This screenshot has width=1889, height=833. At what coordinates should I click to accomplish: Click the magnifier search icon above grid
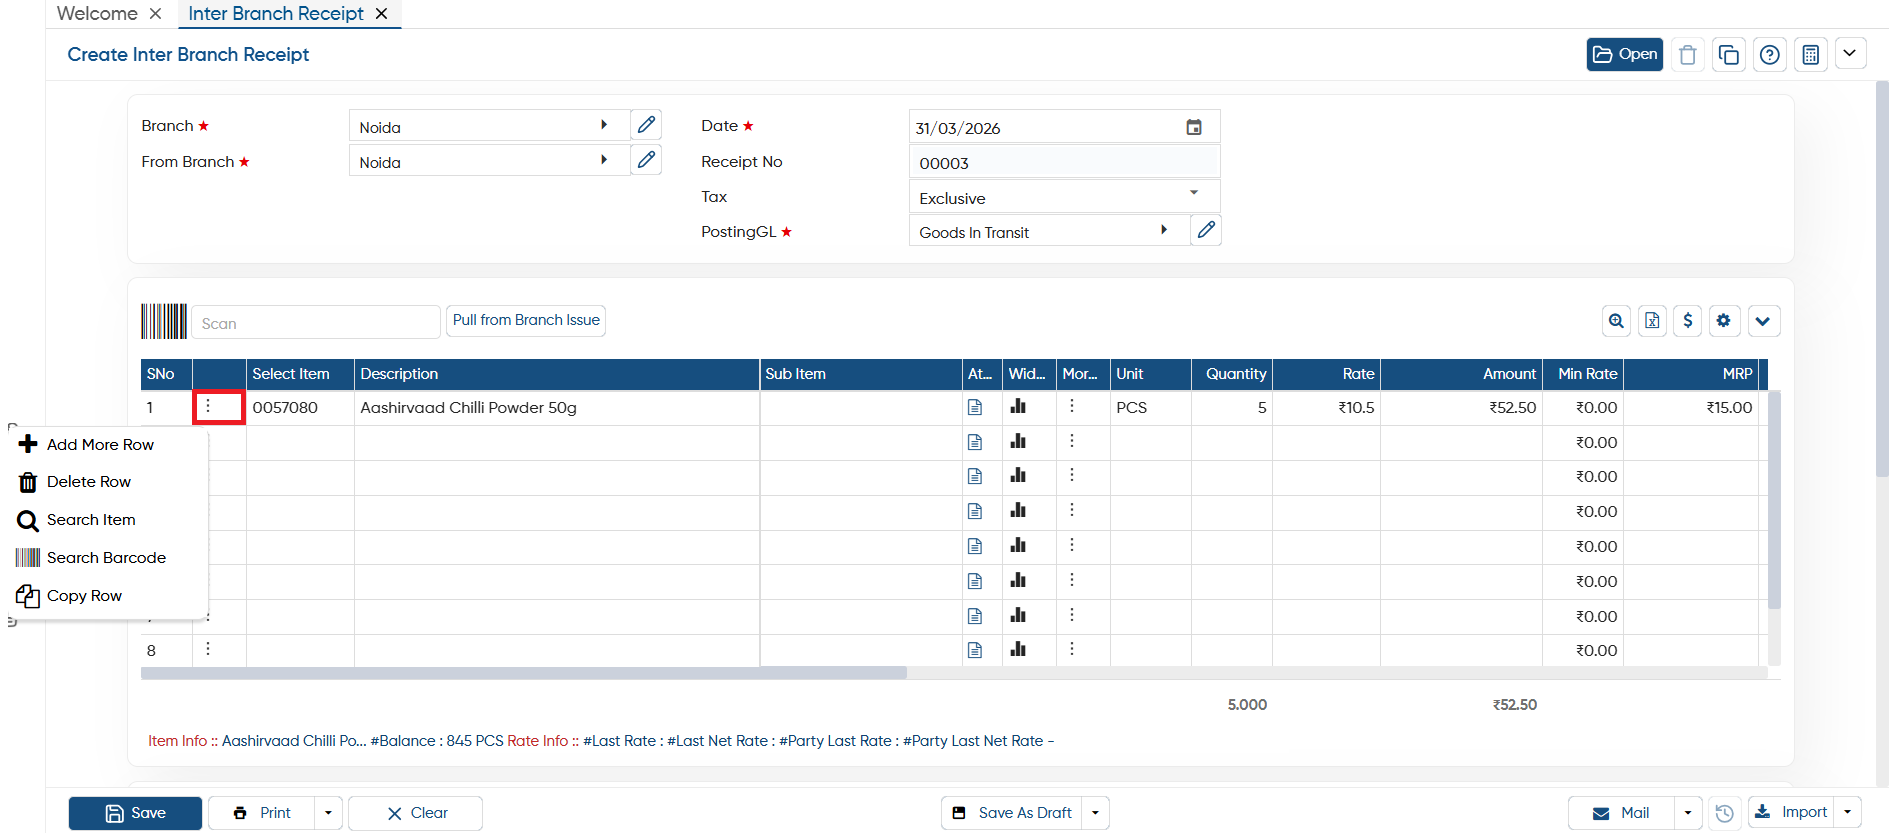tap(1616, 321)
